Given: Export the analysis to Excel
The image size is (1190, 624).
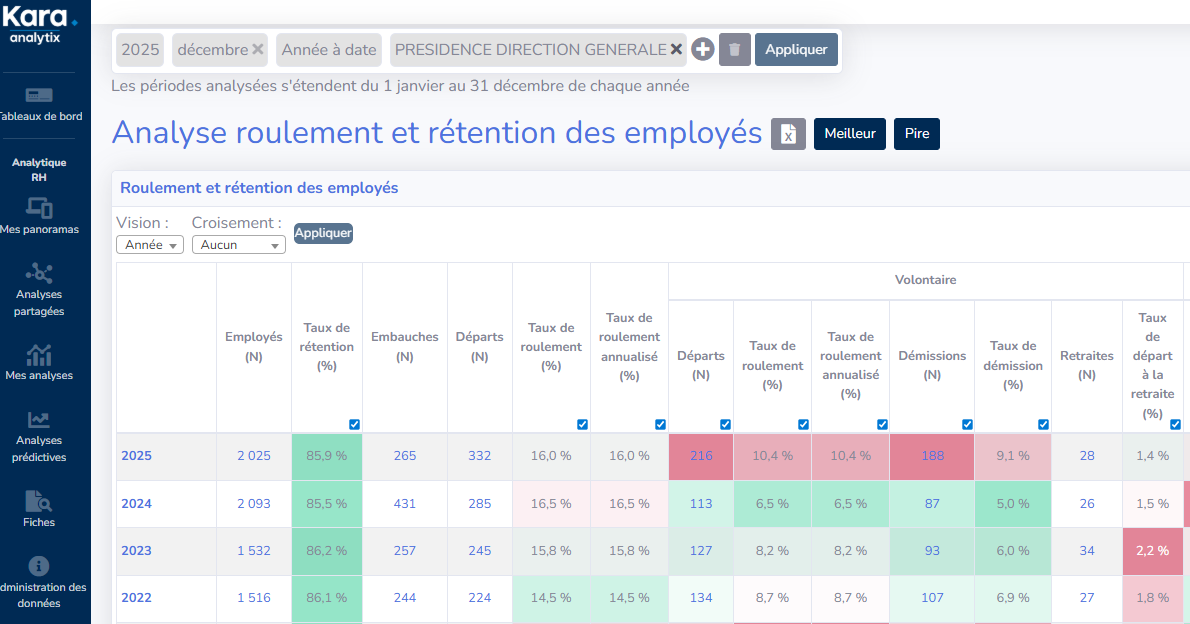Looking at the screenshot, I should coord(787,133).
